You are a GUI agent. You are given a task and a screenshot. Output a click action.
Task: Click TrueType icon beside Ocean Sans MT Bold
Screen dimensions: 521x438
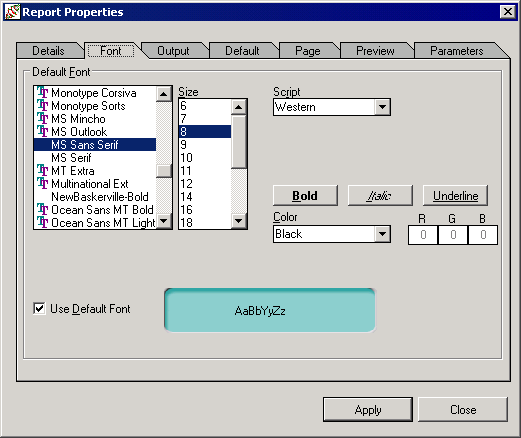tap(42, 209)
